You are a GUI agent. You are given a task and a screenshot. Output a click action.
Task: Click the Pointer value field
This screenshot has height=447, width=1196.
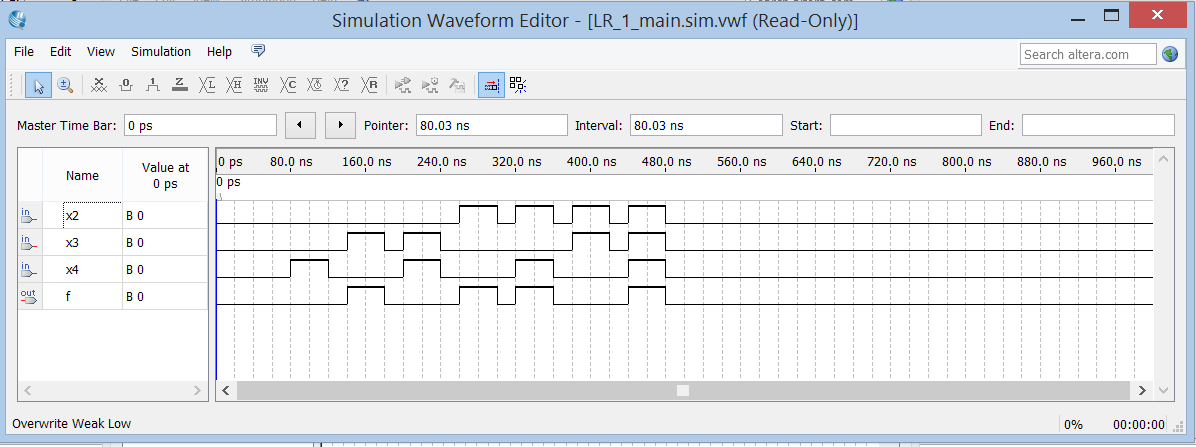pyautogui.click(x=492, y=125)
